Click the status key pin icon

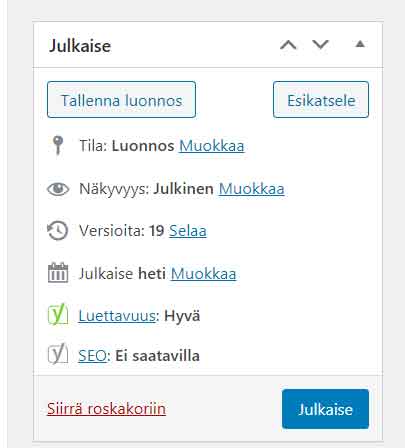coord(58,145)
